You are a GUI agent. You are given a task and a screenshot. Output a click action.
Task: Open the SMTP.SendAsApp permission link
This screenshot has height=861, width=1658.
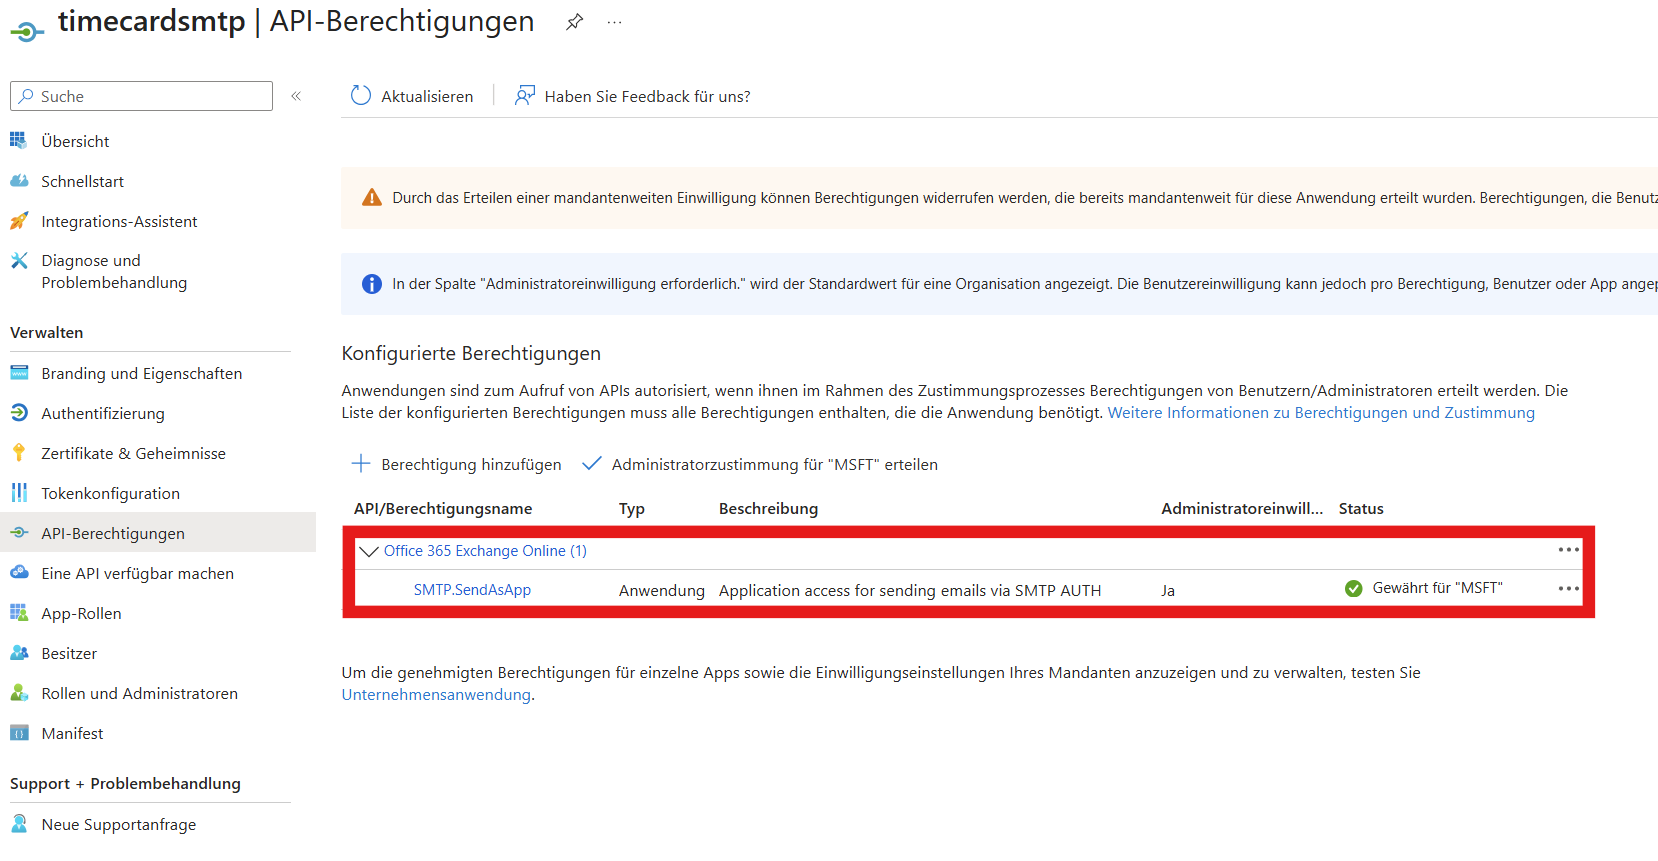pos(472,590)
